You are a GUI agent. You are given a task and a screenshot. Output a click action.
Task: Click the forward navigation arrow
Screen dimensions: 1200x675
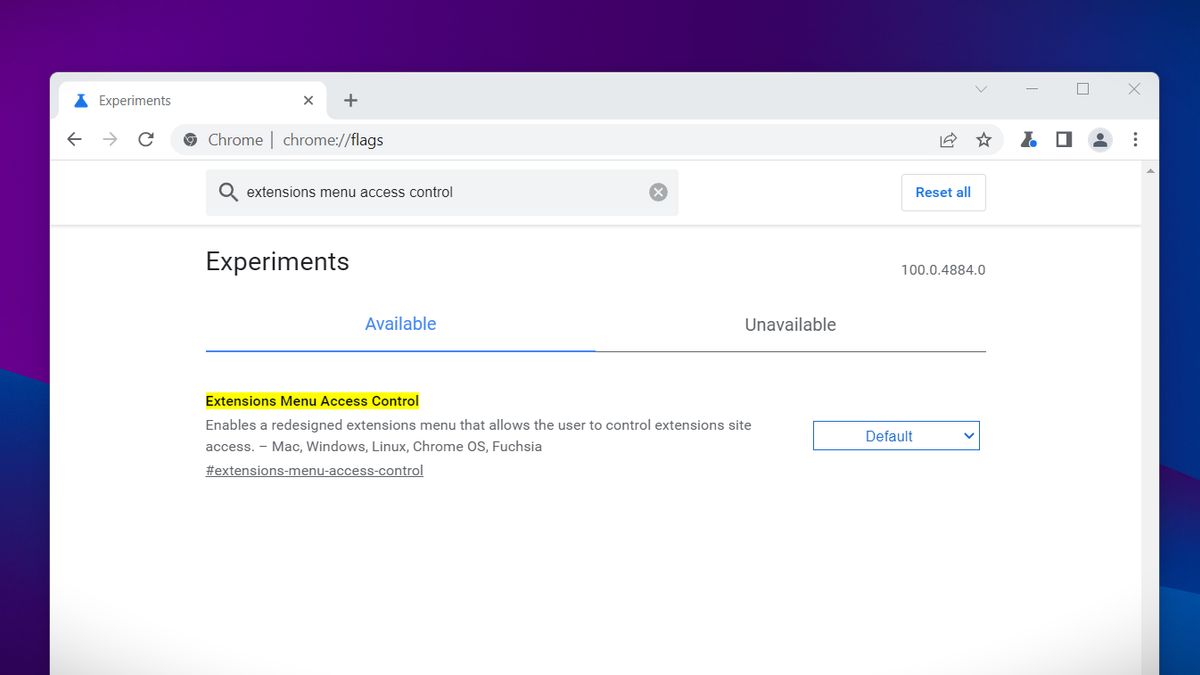(110, 140)
